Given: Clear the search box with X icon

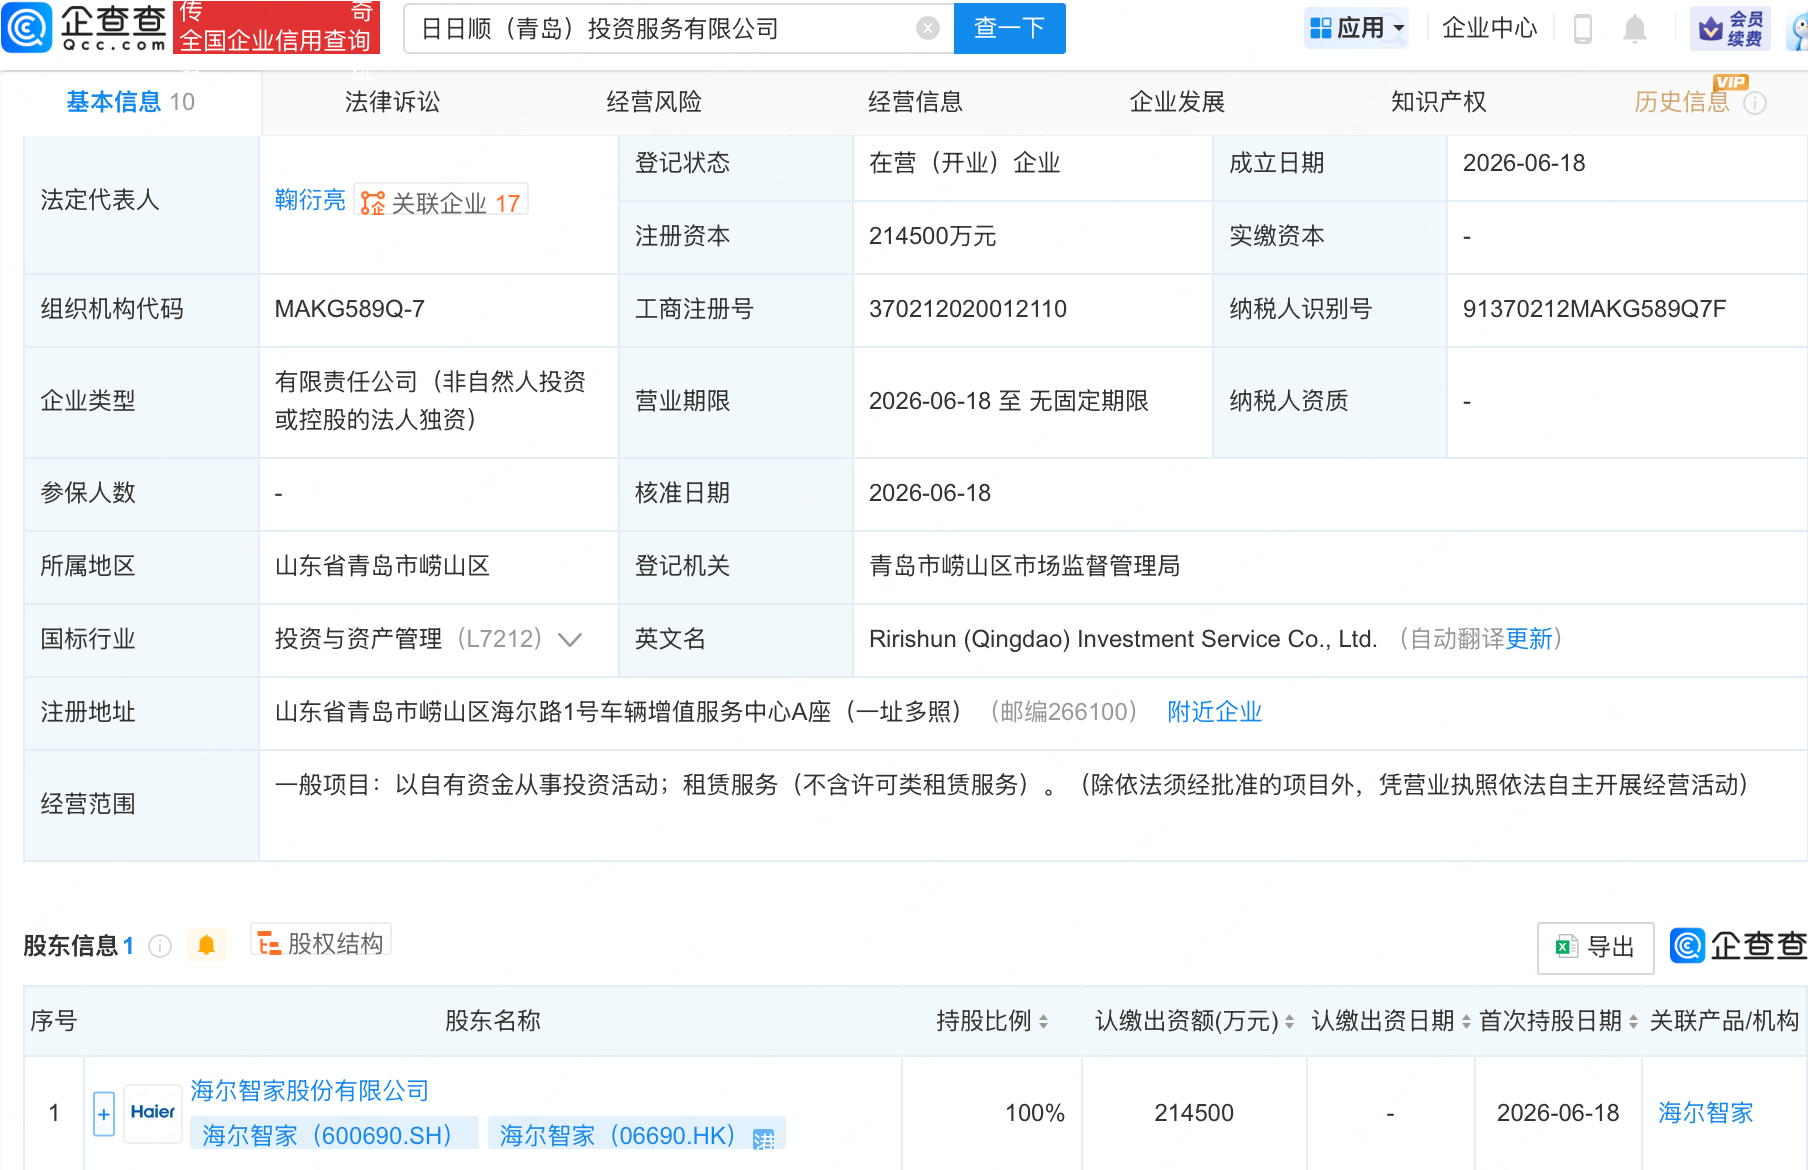Looking at the screenshot, I should [928, 28].
